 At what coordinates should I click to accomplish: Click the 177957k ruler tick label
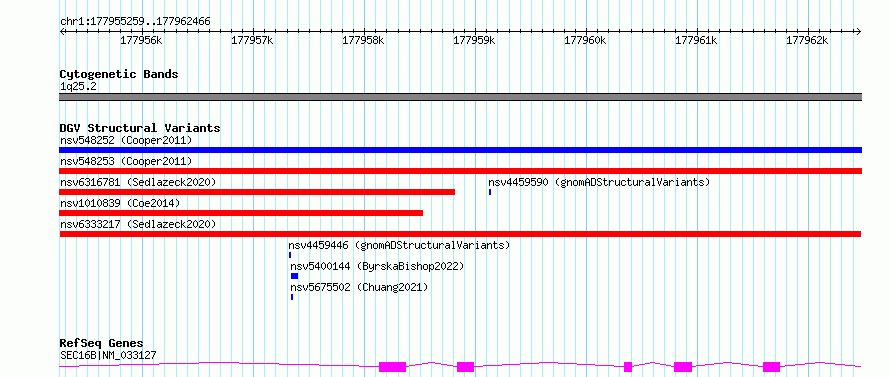[253, 41]
